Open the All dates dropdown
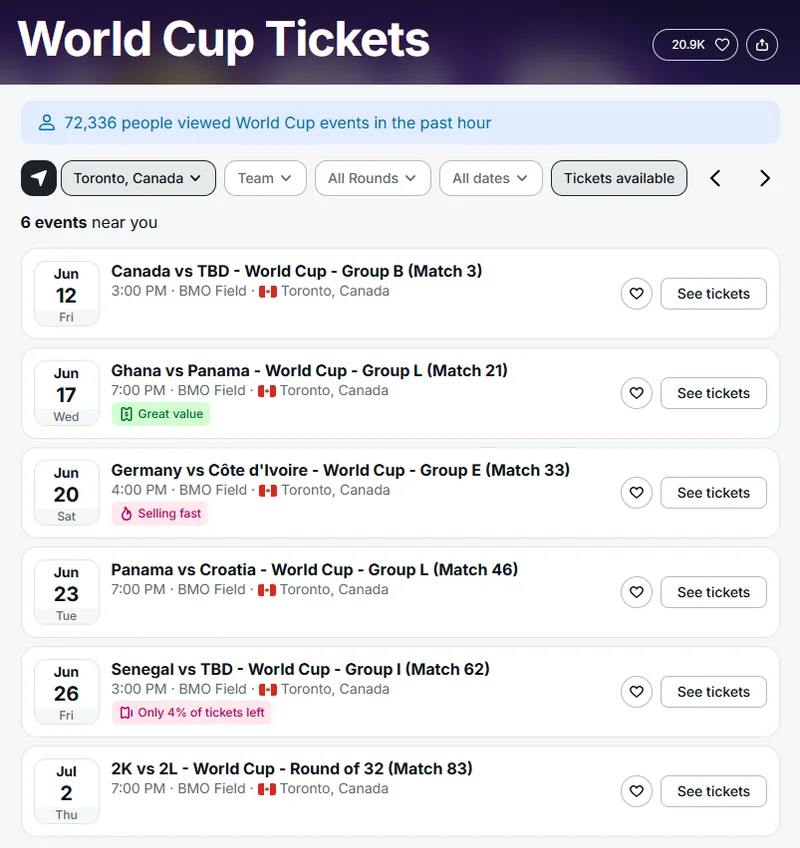Screen dimensions: 800x848 (491, 178)
